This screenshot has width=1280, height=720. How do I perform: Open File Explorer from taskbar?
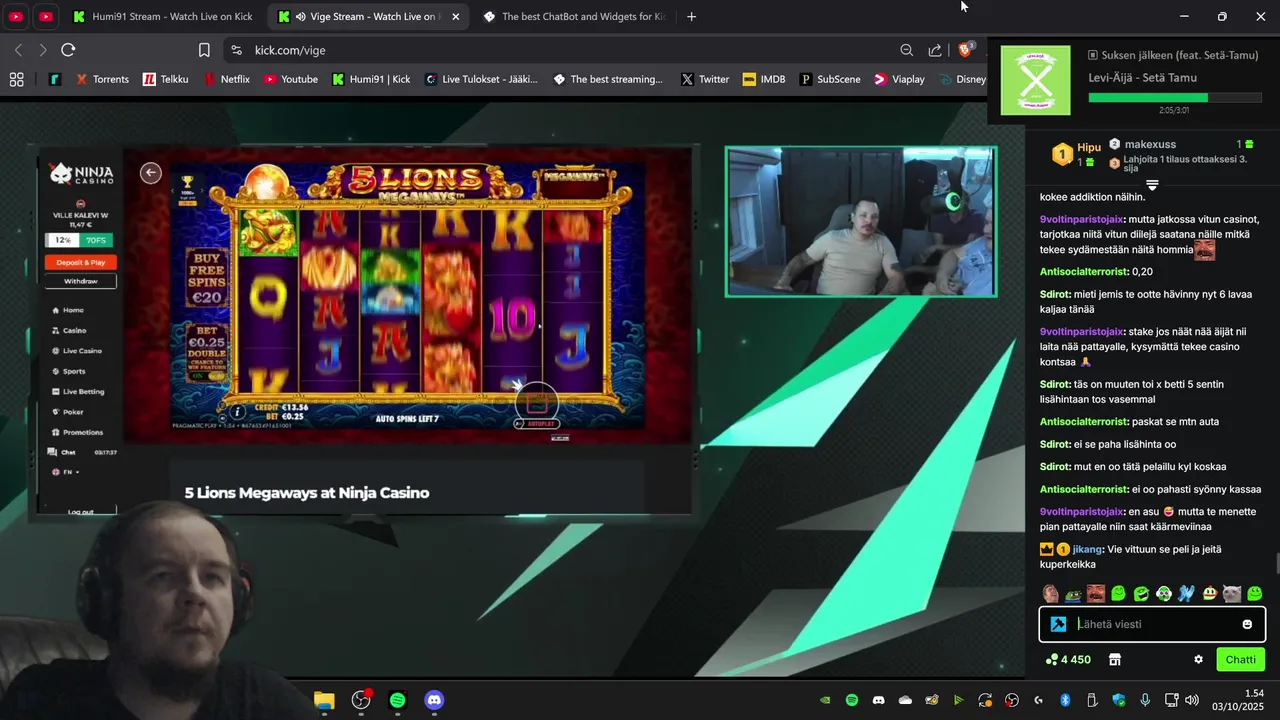[324, 700]
